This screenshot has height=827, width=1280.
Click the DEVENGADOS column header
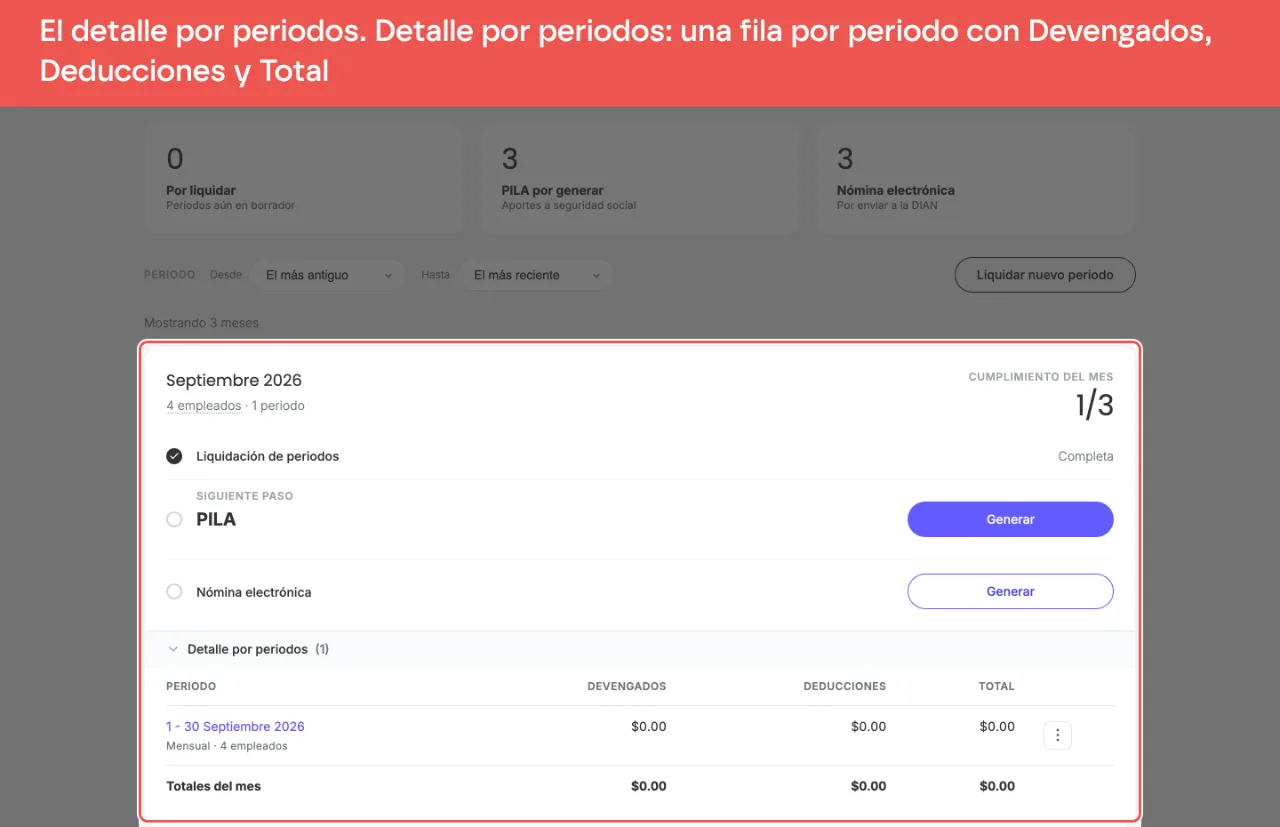626,686
